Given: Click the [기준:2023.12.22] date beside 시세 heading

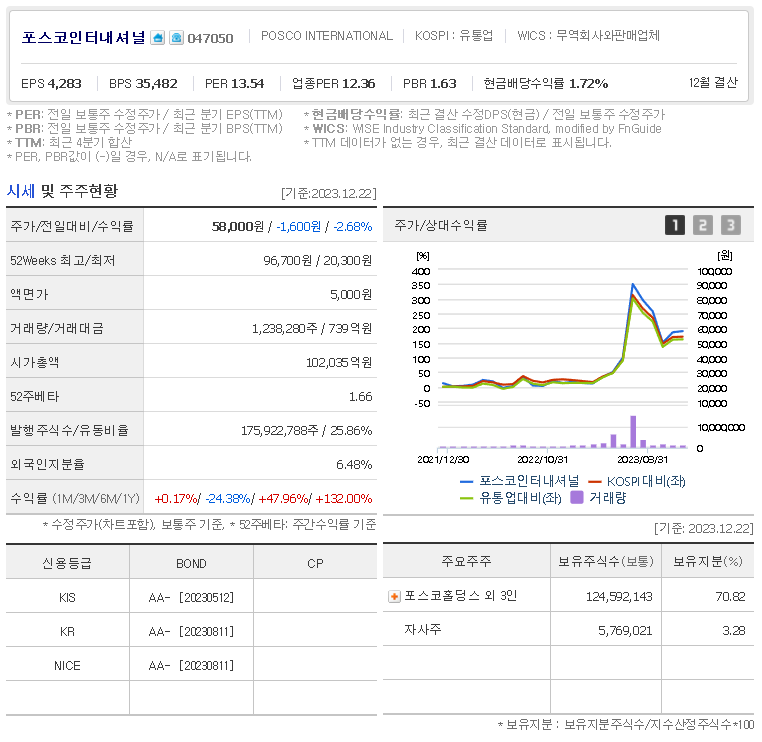Looking at the screenshot, I should pos(329,193).
